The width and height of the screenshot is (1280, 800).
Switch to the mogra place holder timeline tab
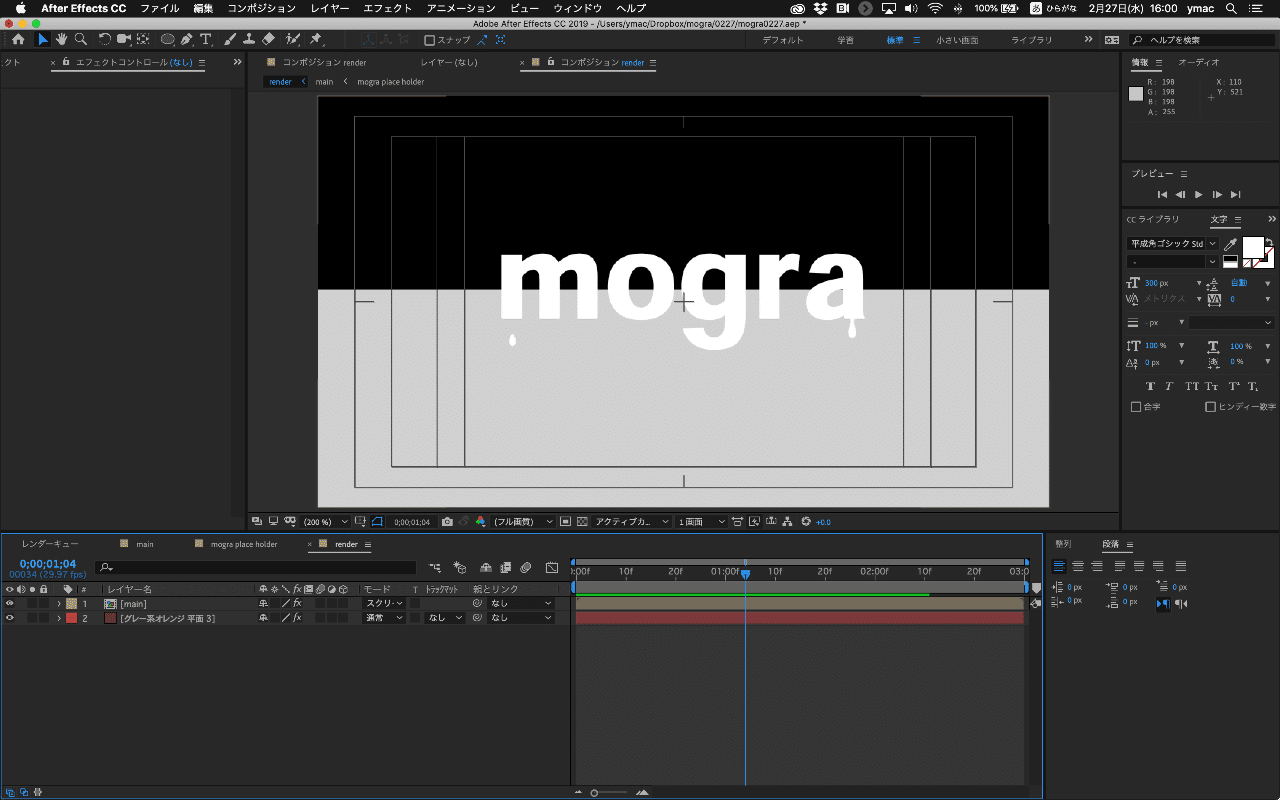pyautogui.click(x=244, y=544)
